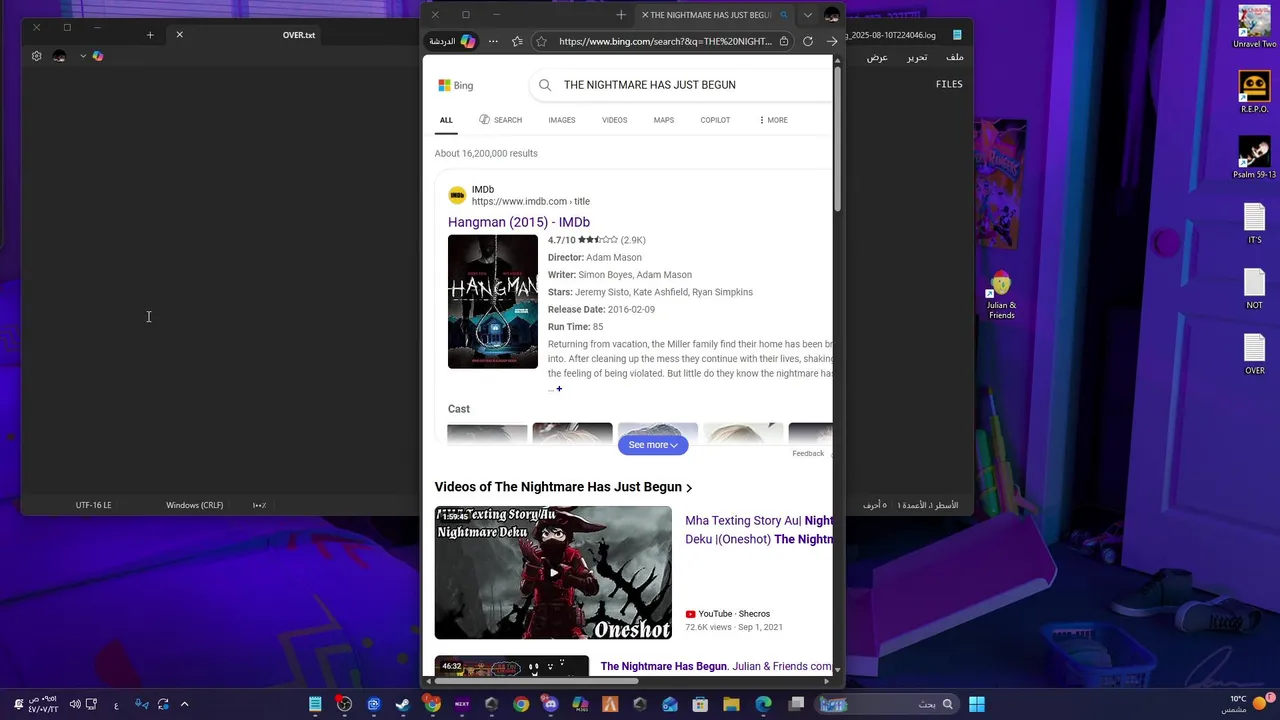The height and width of the screenshot is (720, 1280).
Task: Open Unravel Two desktop shortcut
Action: [1254, 27]
